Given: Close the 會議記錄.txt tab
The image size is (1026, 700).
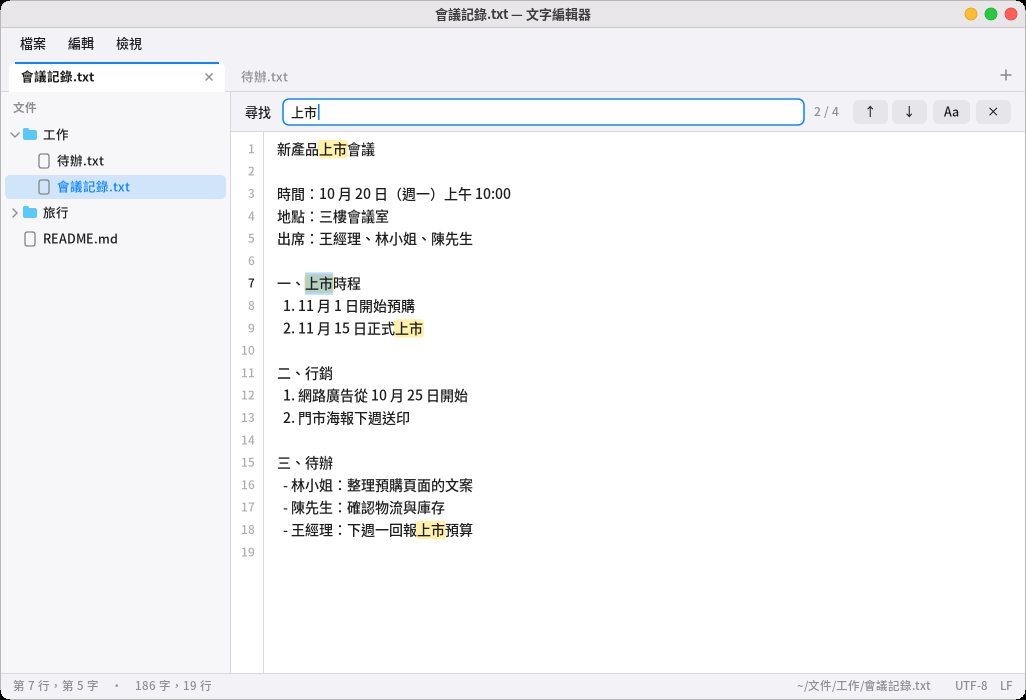Looking at the screenshot, I should click(209, 77).
